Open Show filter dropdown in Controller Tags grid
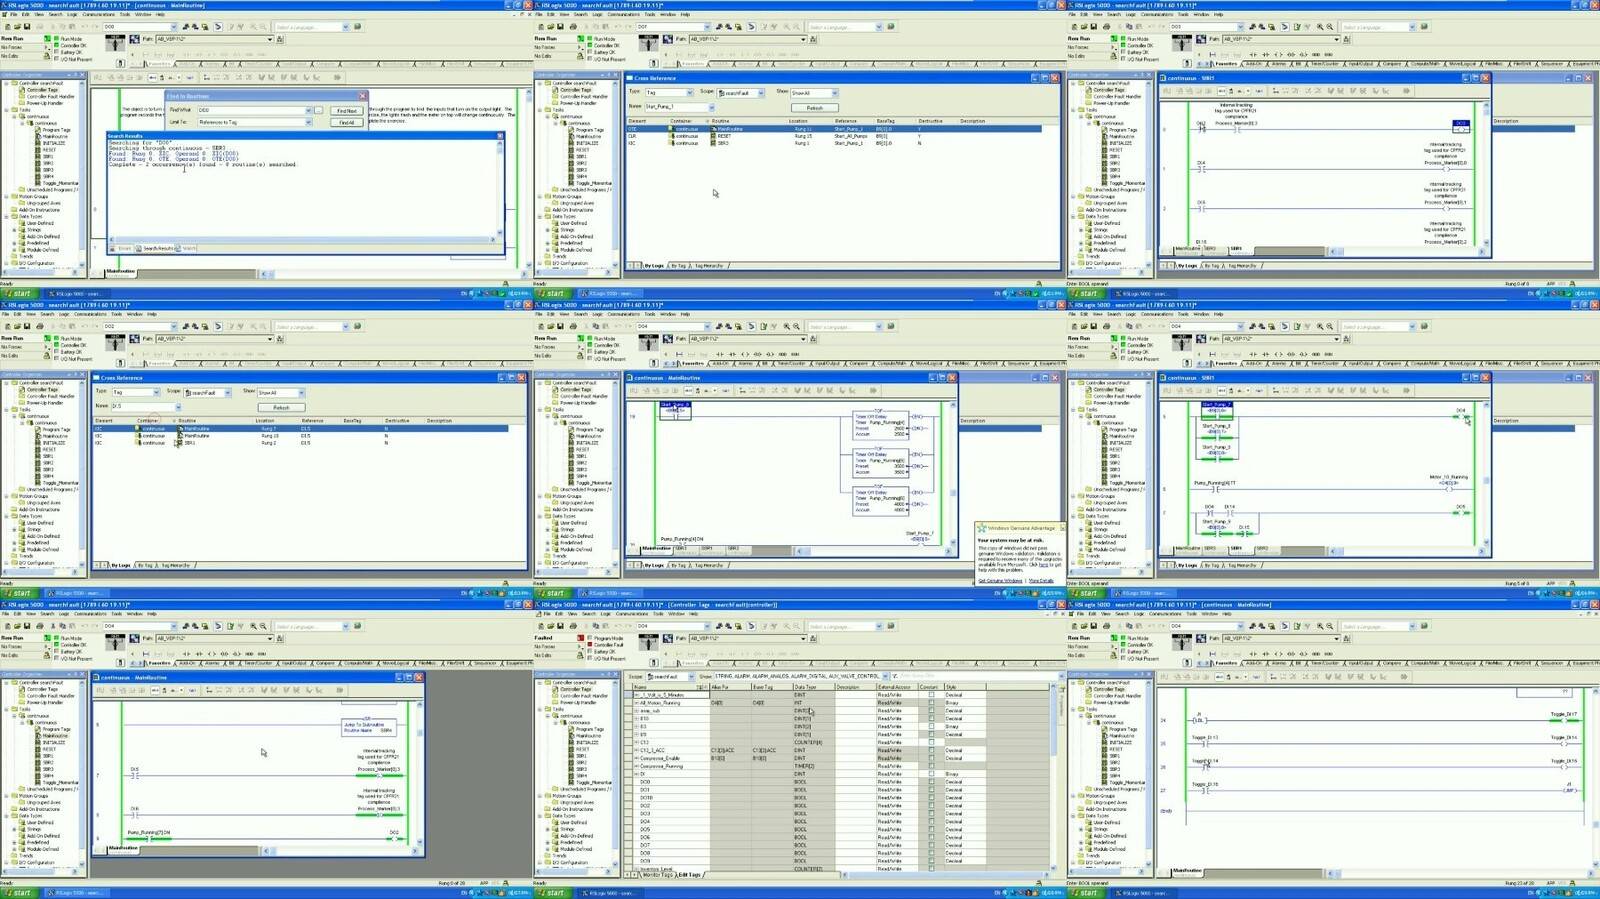Image resolution: width=1600 pixels, height=899 pixels. point(885,676)
